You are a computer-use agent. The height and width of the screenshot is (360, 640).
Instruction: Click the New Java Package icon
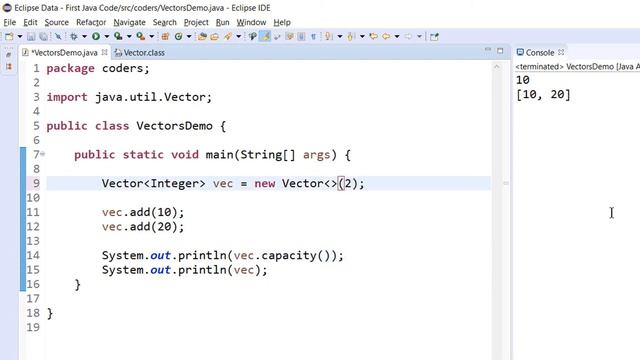[x=165, y=37]
